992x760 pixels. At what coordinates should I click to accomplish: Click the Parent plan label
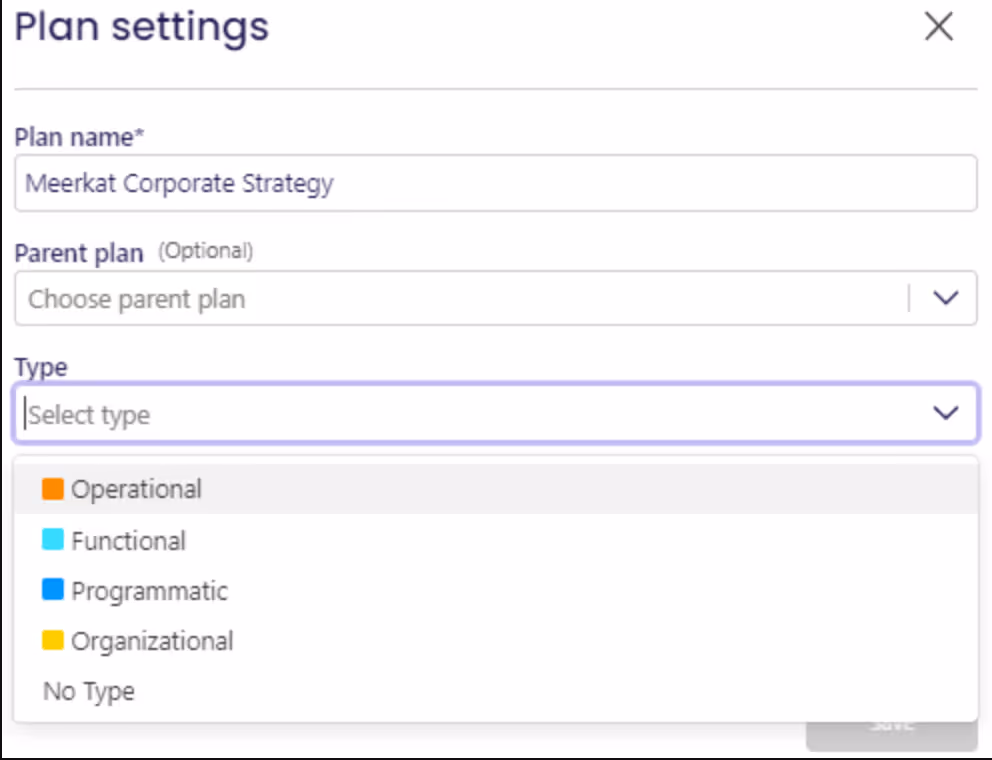(79, 253)
